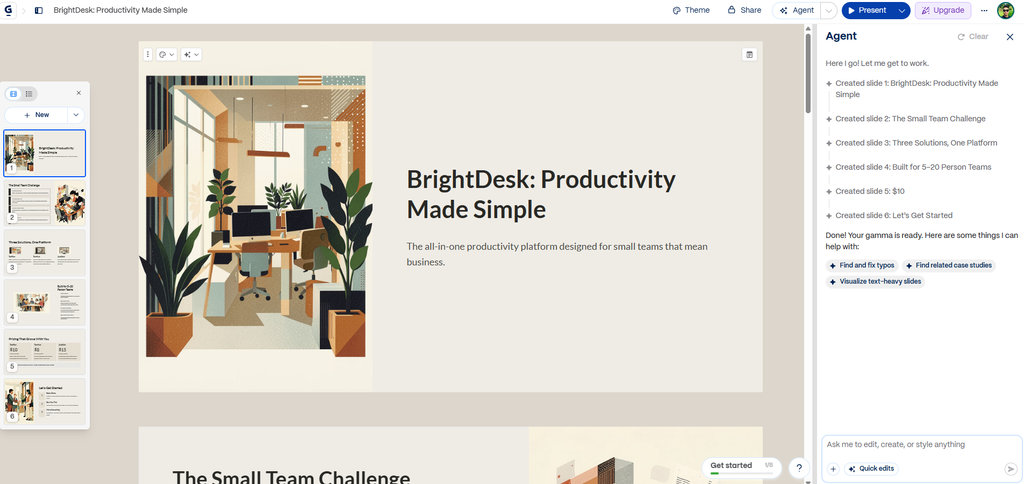Click the card layout icon at the slide's top right
The image size is (1024, 484).
(x=750, y=55)
